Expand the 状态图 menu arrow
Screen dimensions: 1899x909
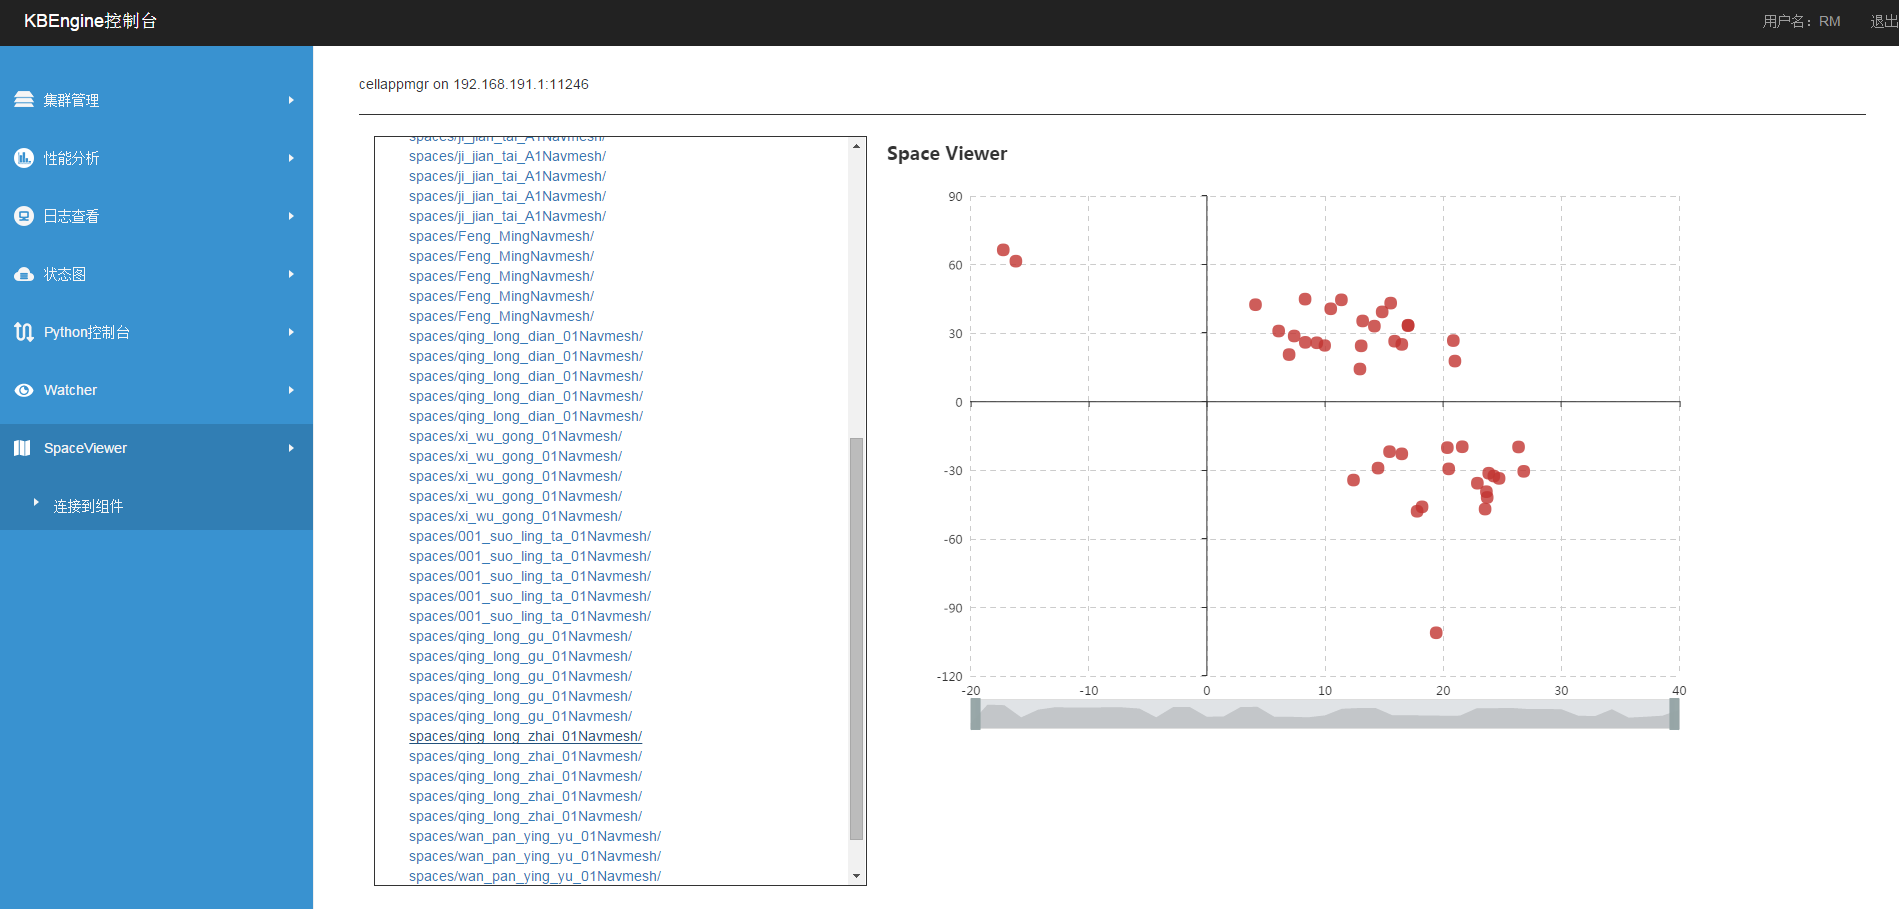(x=291, y=274)
